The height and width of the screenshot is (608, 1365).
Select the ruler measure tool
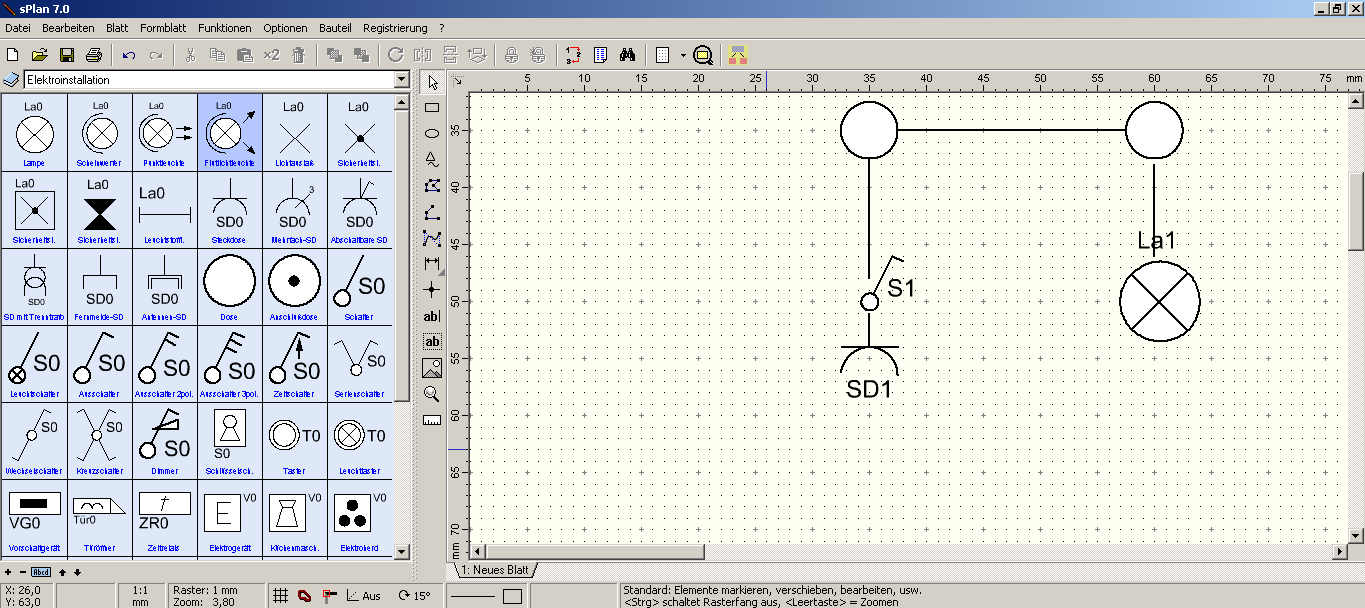coord(432,420)
